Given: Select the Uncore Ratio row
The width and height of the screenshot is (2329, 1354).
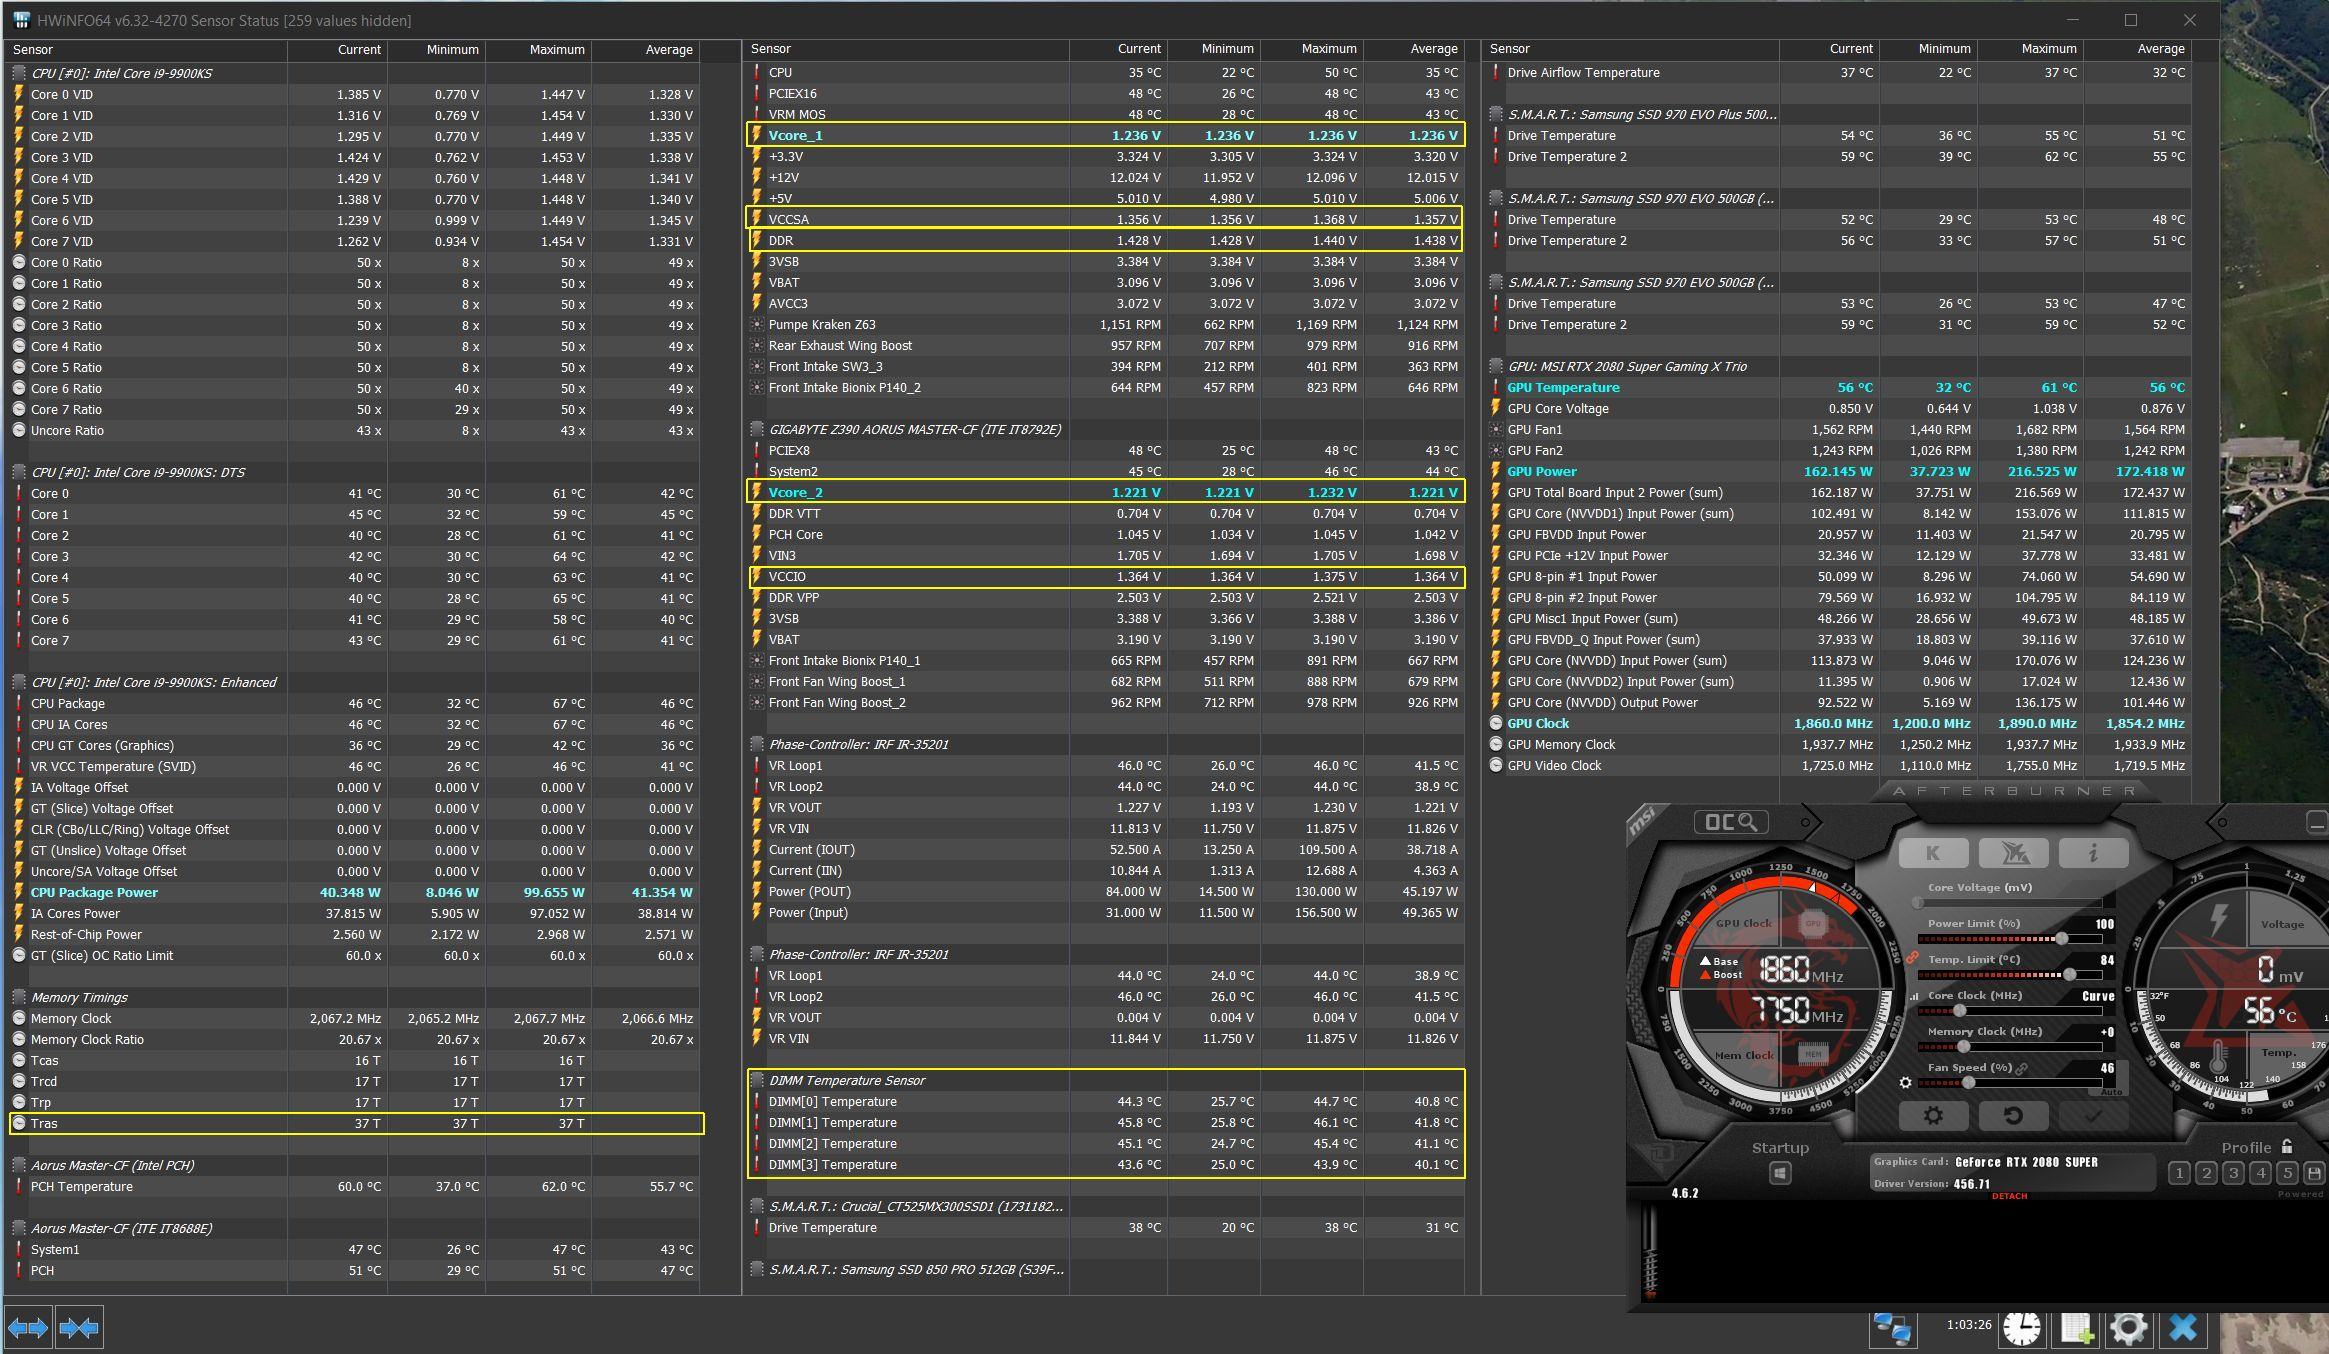Looking at the screenshot, I should coord(353,430).
